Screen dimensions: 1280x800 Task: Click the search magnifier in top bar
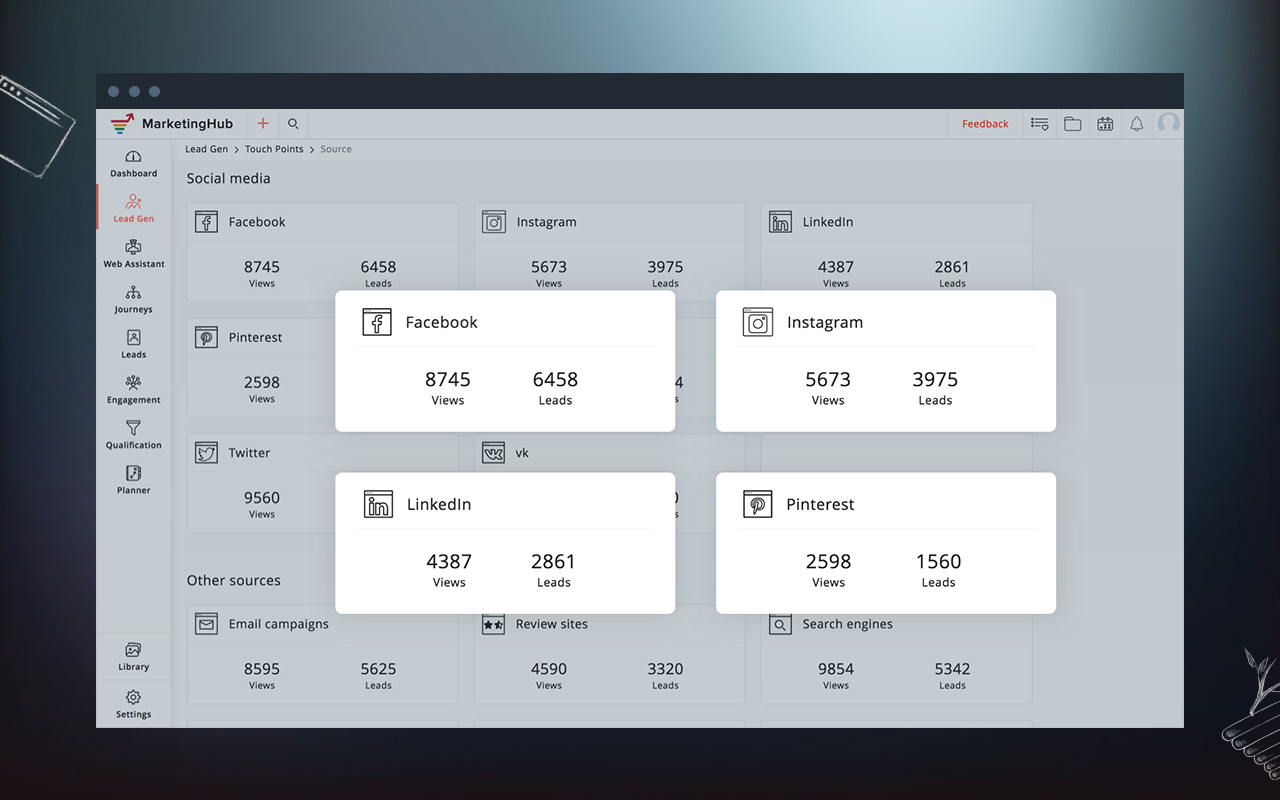coord(293,124)
